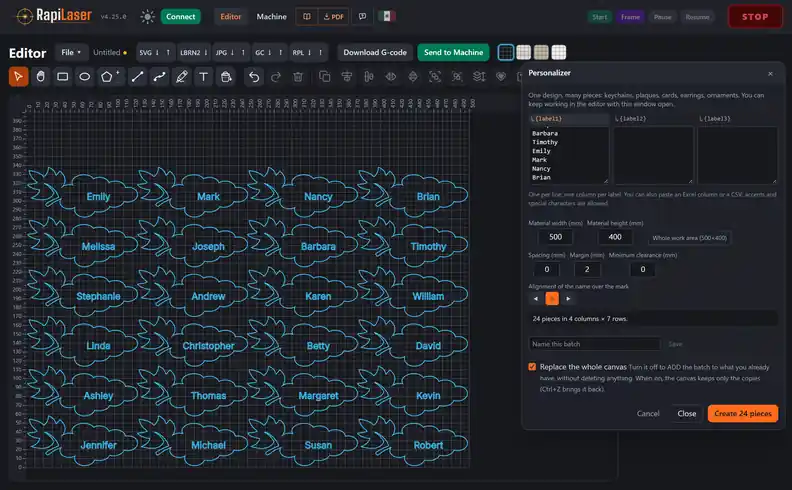Click the Name this batch field

[x=594, y=344]
